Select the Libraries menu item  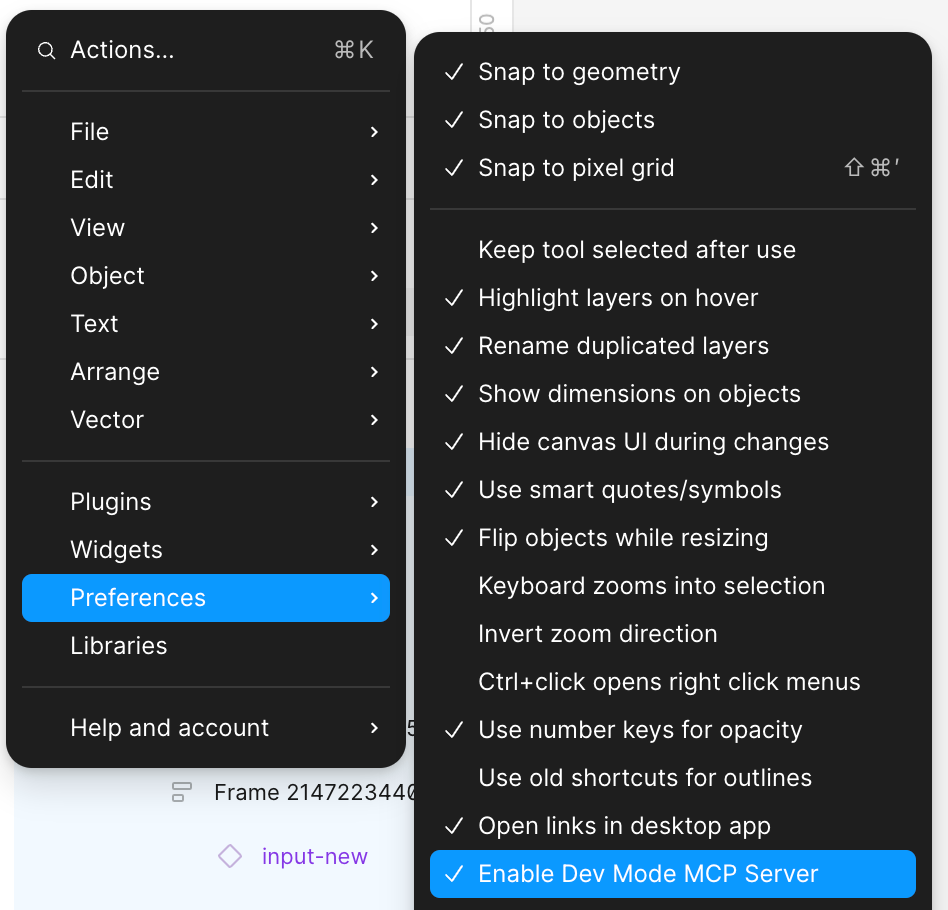point(119,645)
